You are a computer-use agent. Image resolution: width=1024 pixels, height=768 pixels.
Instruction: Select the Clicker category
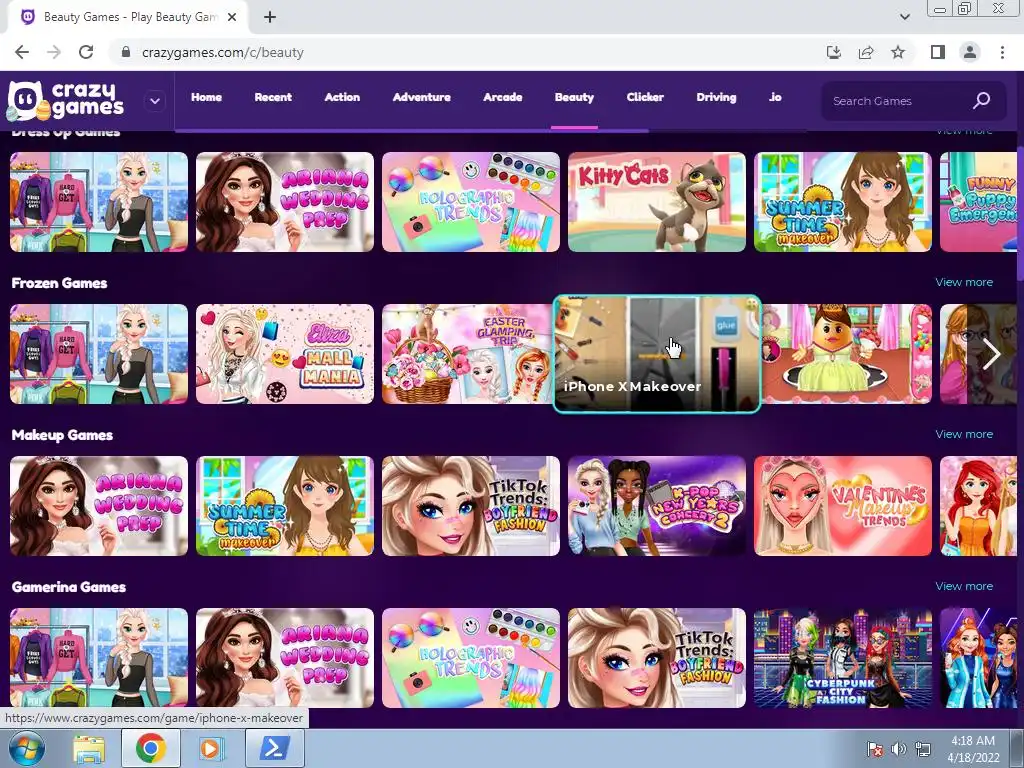tap(645, 97)
